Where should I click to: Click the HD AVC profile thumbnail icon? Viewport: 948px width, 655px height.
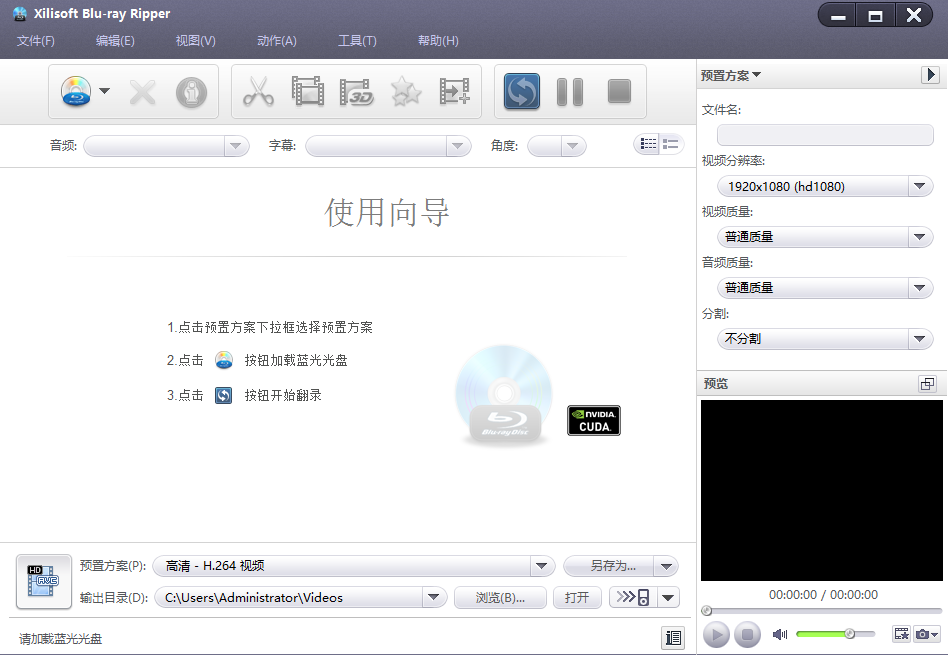tap(44, 582)
